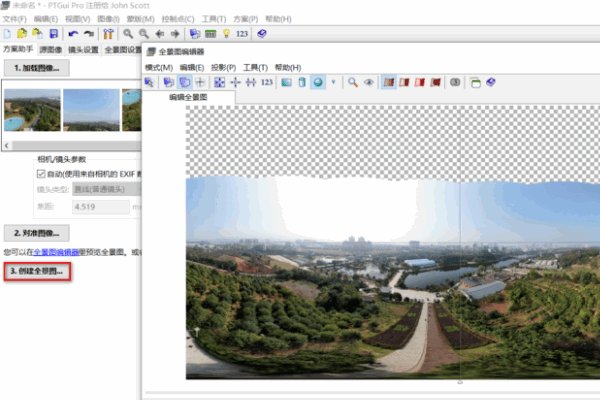Viewport: 600px width, 400px height.
Task: Click the crosshair center point icon in editor
Action: pyautogui.click(x=200, y=82)
